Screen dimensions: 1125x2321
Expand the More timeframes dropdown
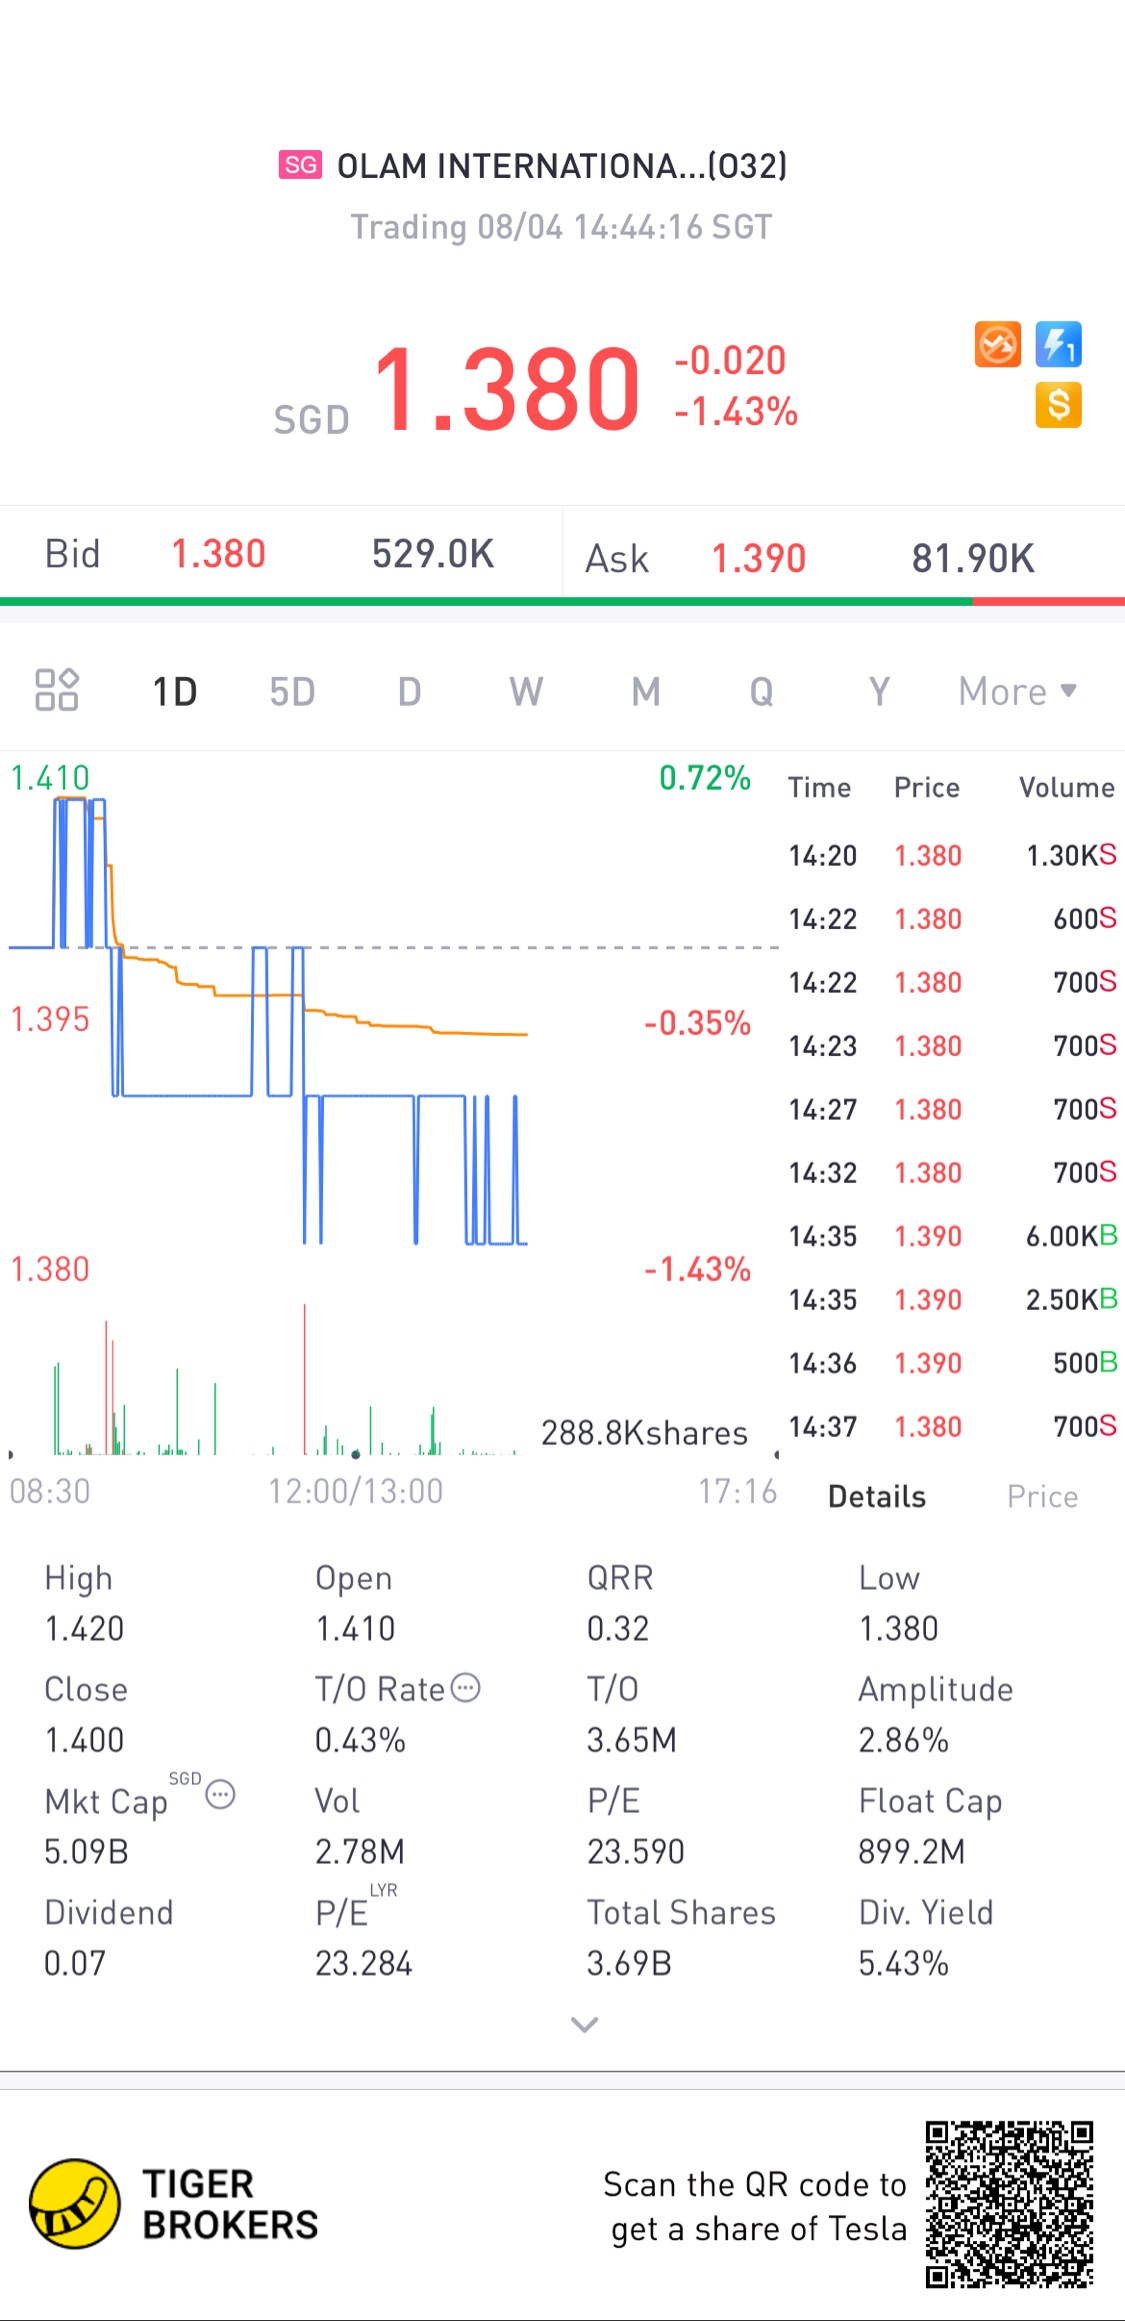[x=1017, y=691]
